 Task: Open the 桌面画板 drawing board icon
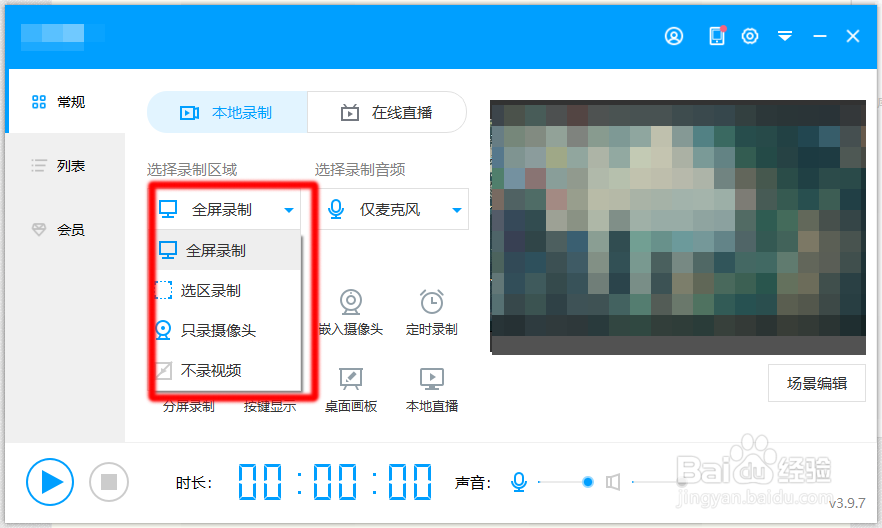tap(351, 379)
